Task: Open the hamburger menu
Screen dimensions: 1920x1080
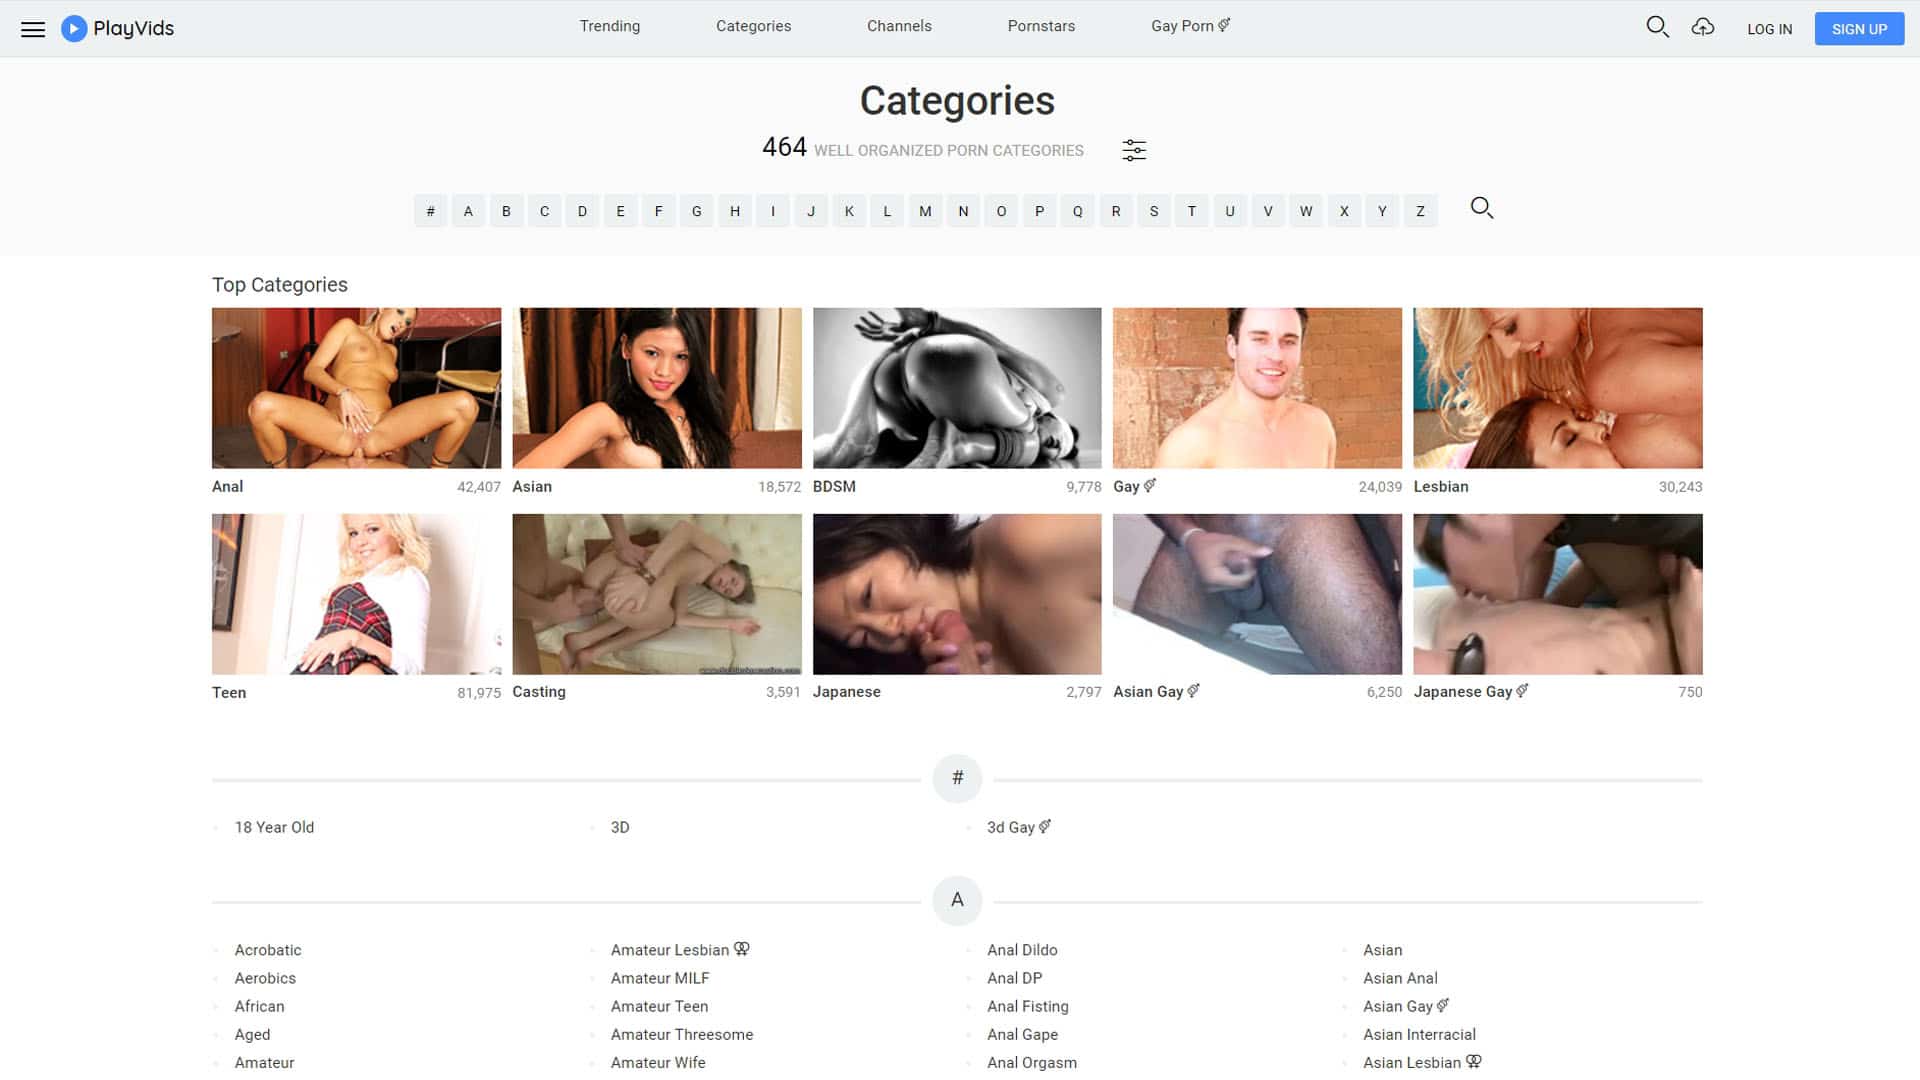Action: click(33, 29)
